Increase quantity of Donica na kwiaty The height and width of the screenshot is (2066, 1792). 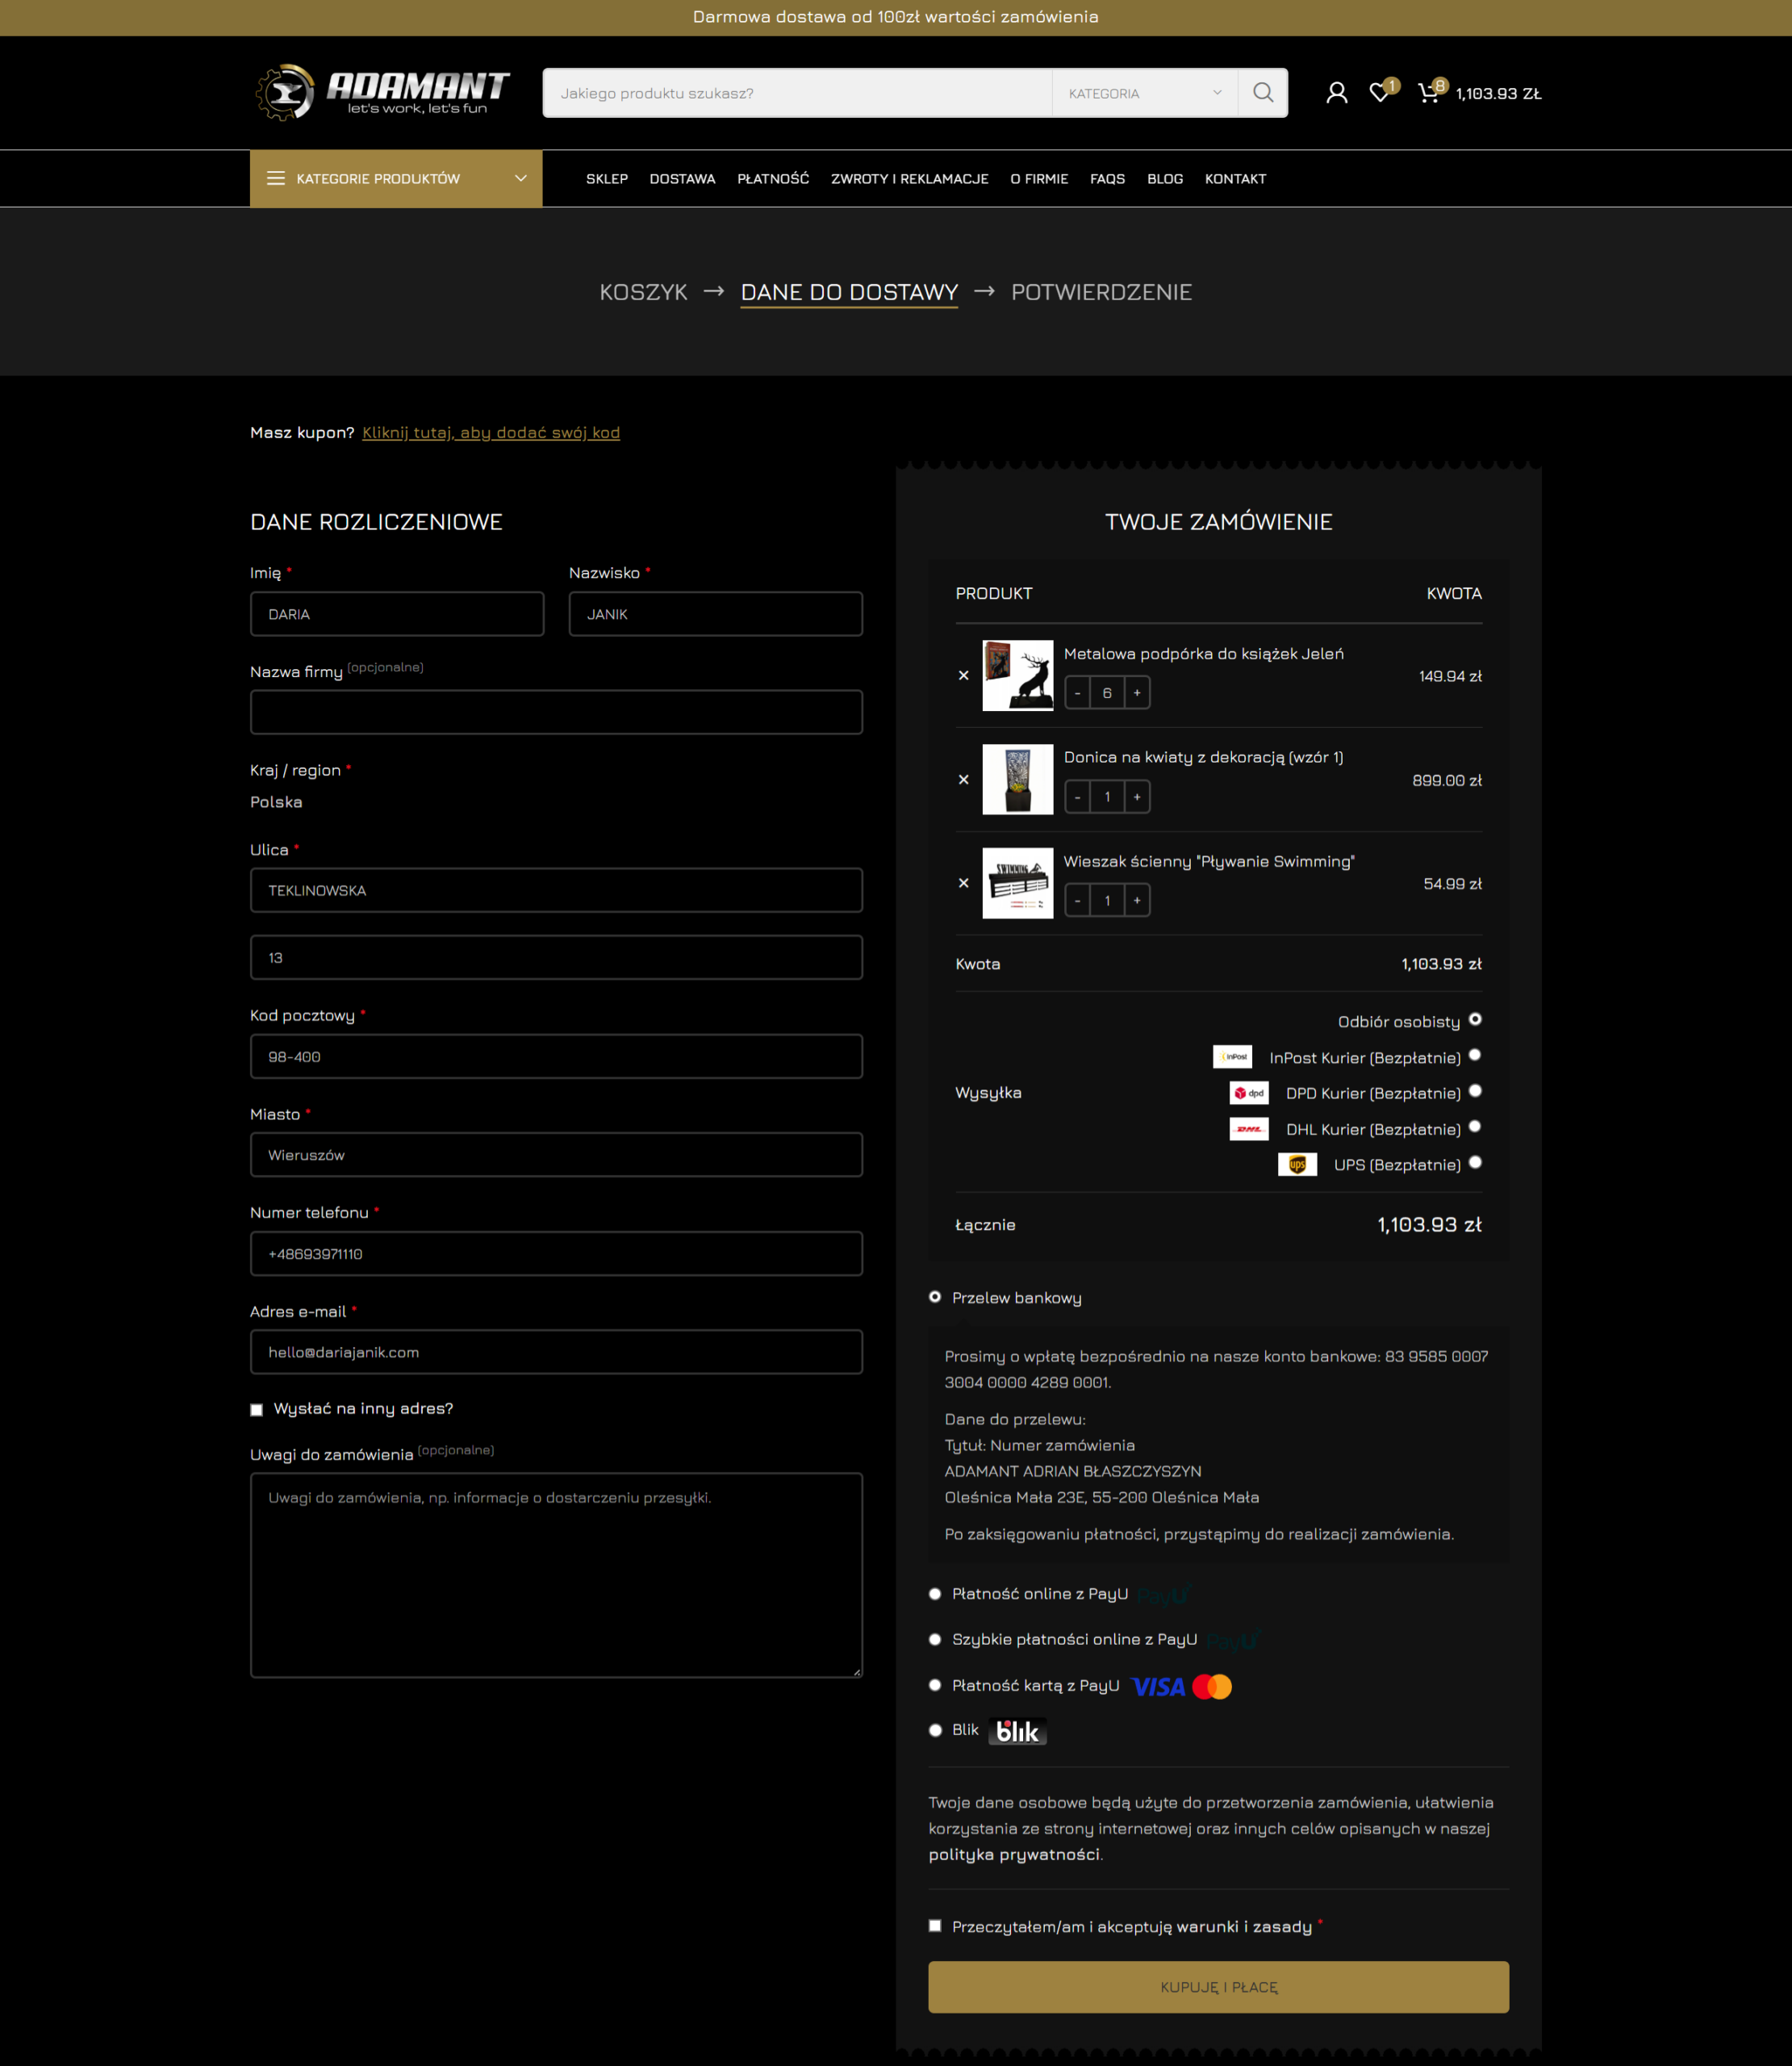[x=1137, y=797]
